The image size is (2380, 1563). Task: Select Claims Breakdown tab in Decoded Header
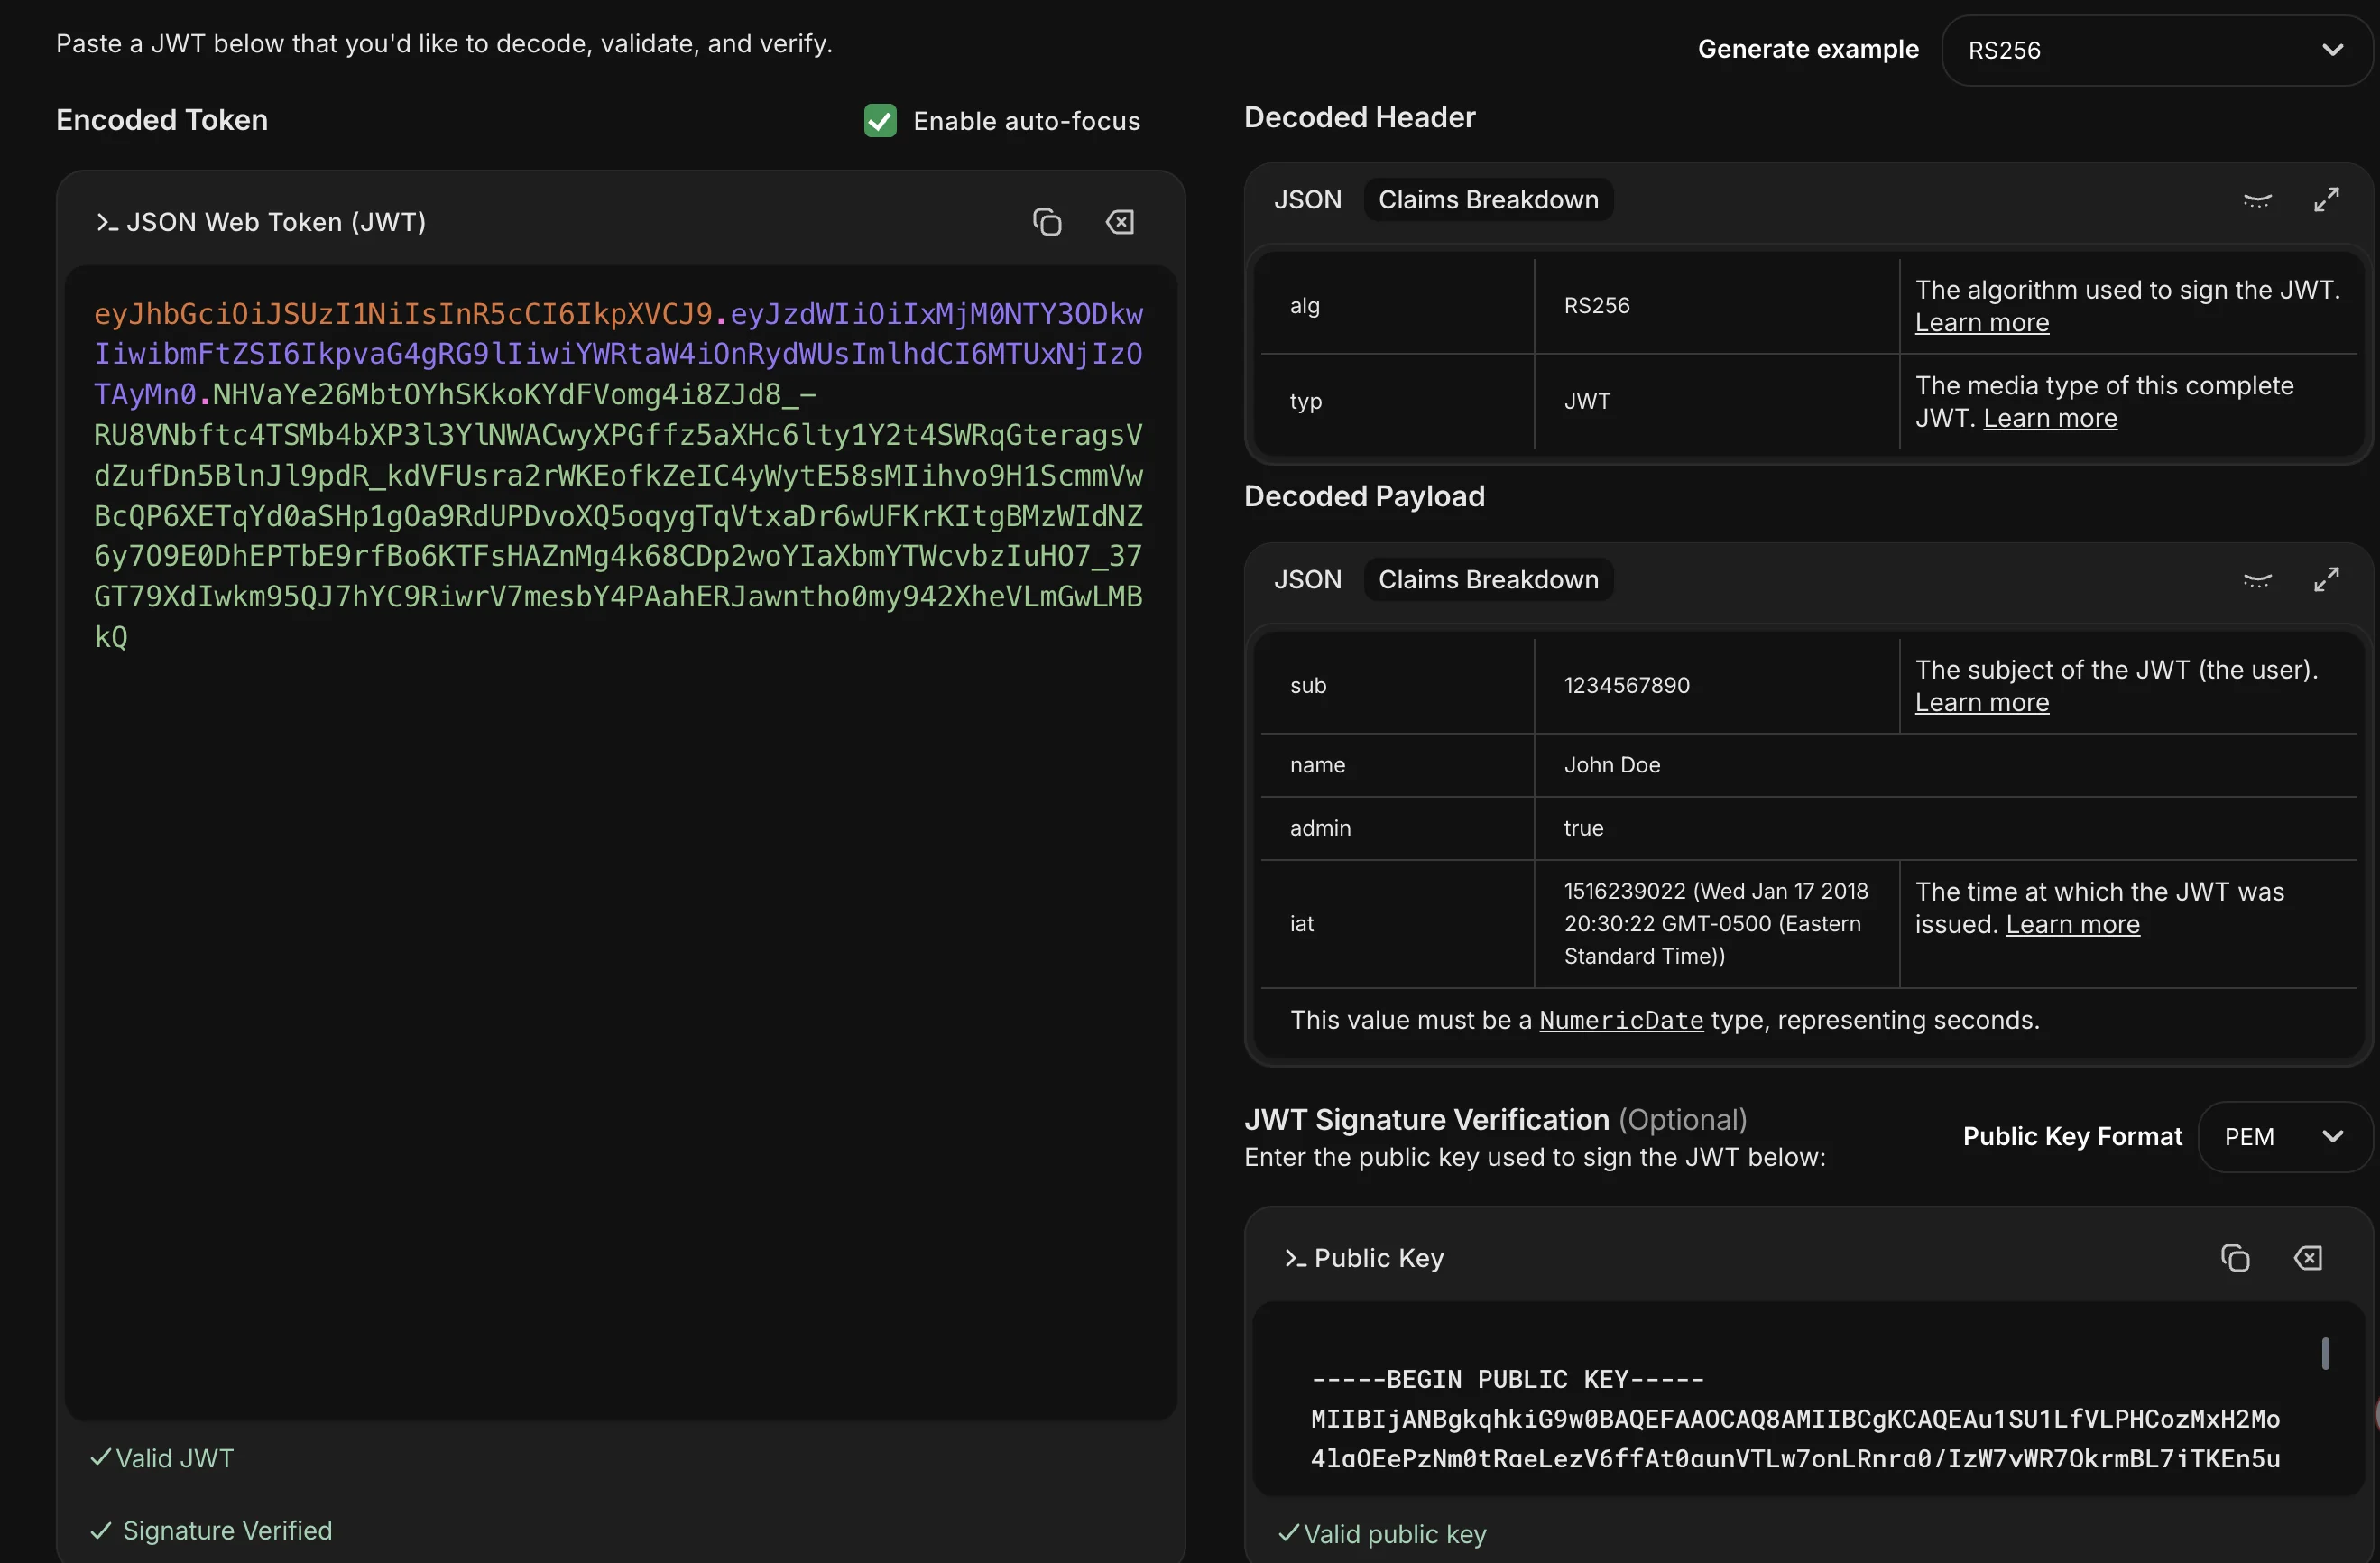(x=1488, y=200)
